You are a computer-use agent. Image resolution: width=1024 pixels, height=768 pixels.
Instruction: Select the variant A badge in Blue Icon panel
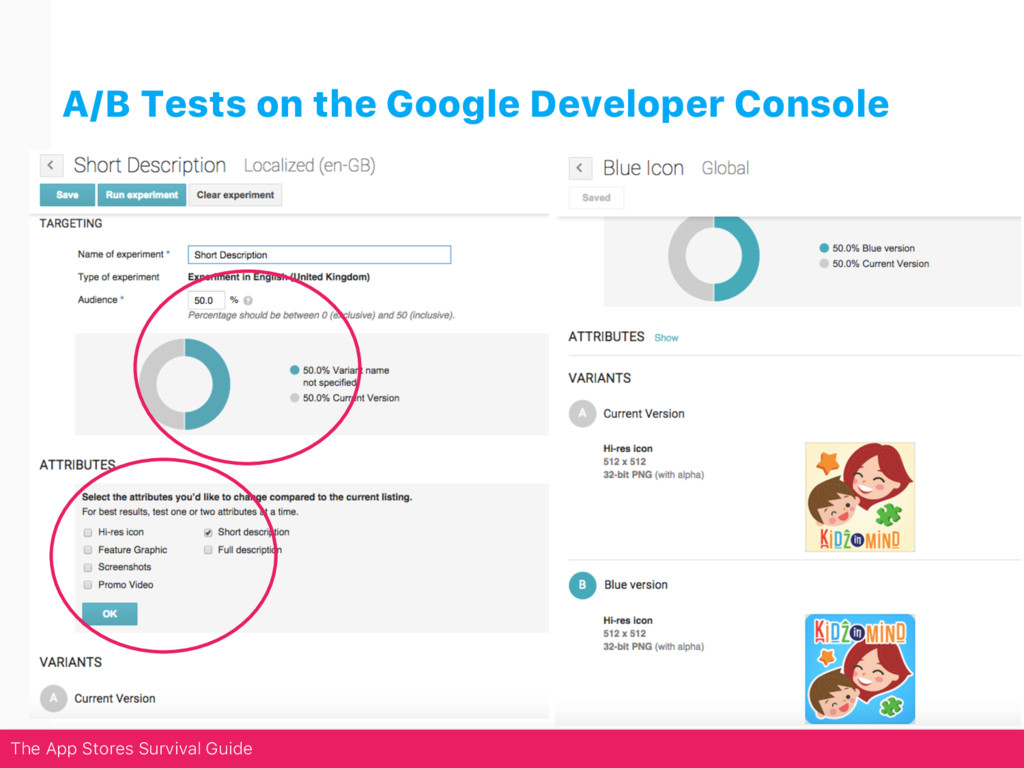point(582,413)
